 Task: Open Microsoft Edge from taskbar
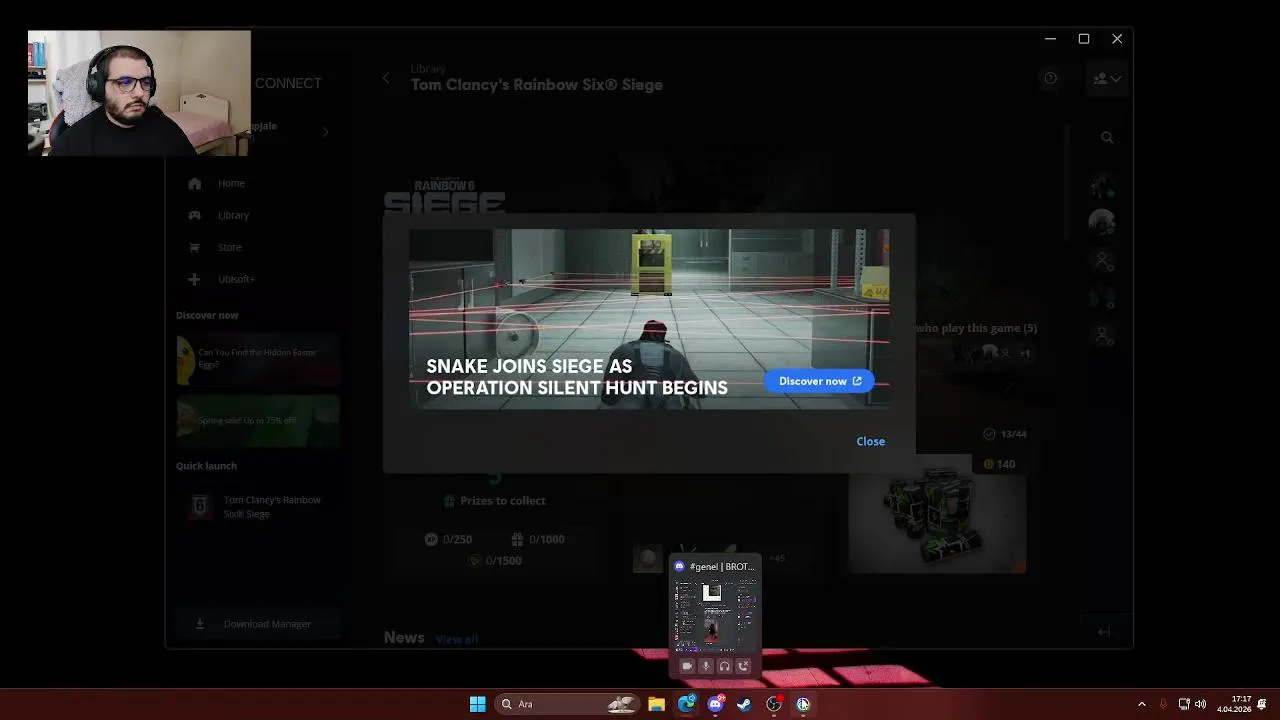686,704
